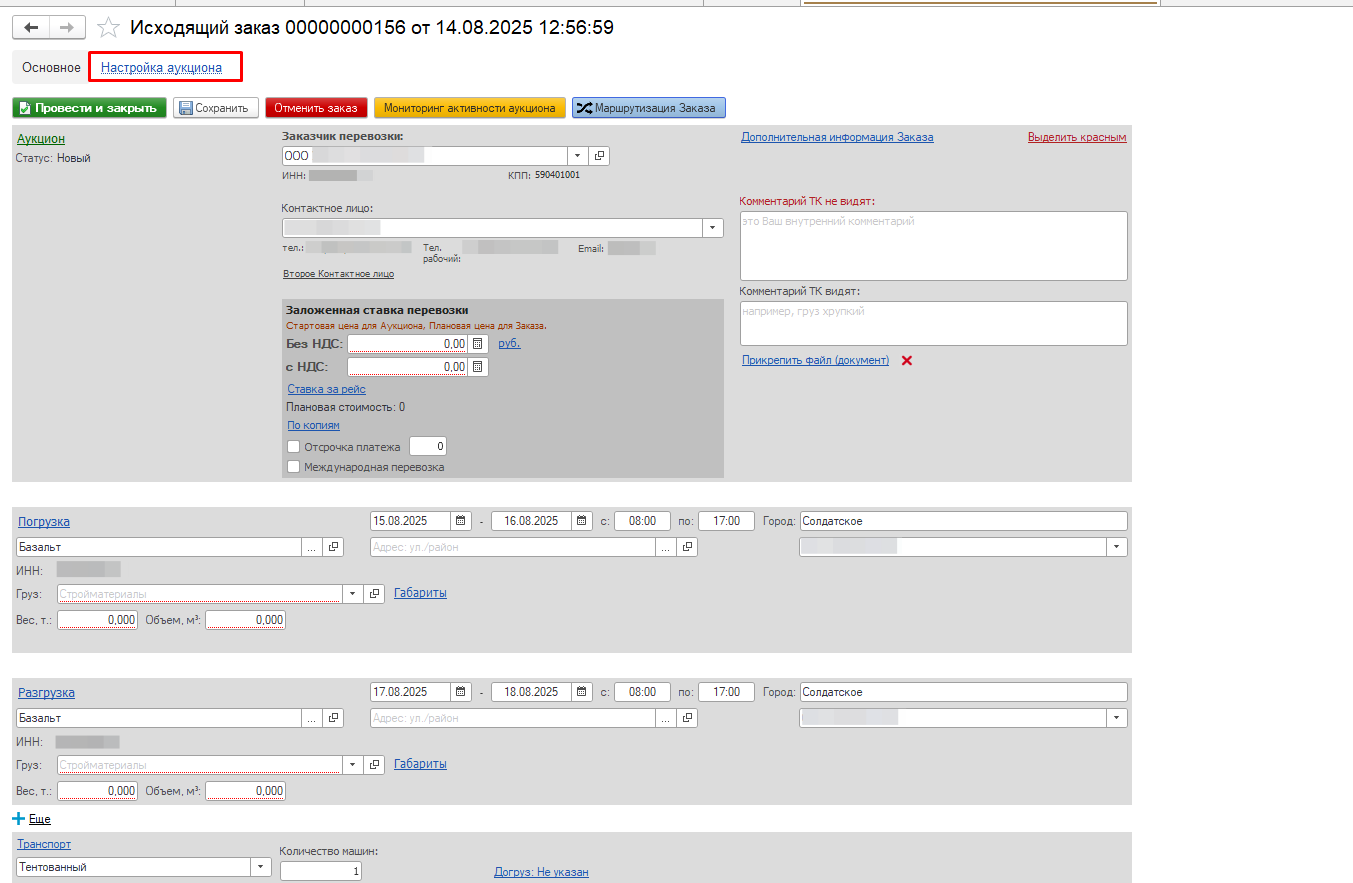Click the Ставка за рейс link
This screenshot has height=883, width=1353.
point(327,389)
